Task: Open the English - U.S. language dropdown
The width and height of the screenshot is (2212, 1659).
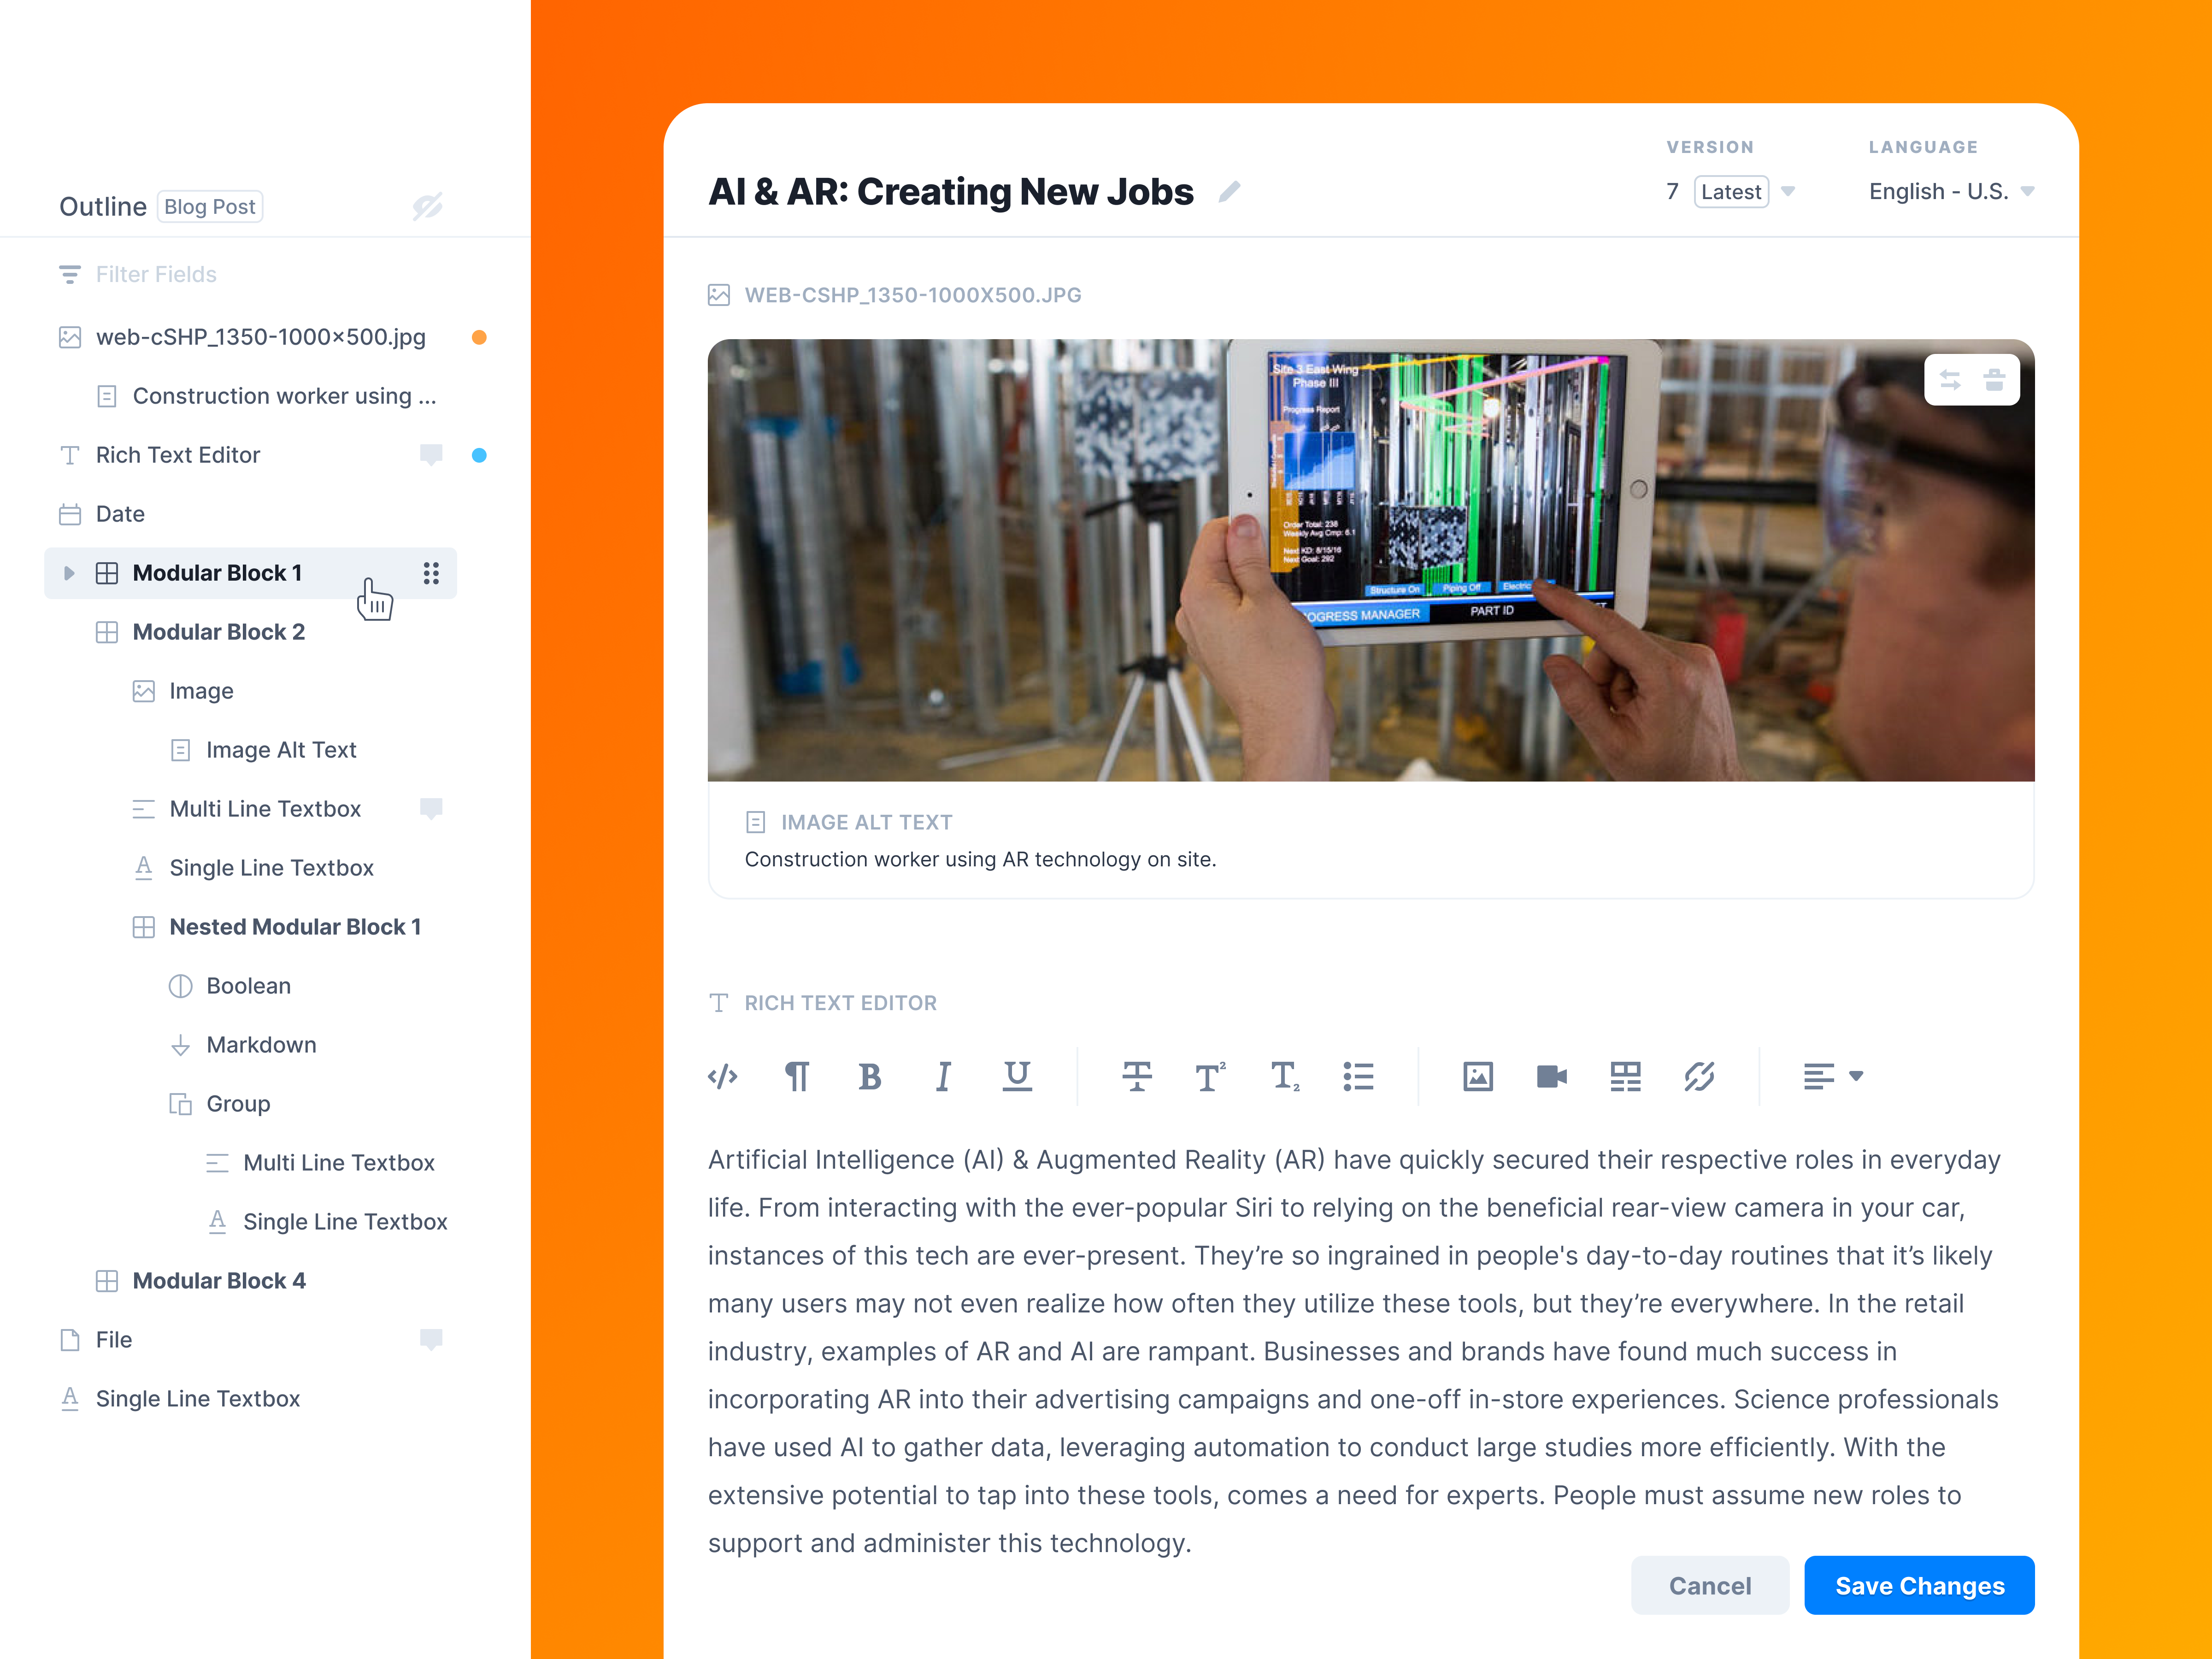Action: (2027, 191)
